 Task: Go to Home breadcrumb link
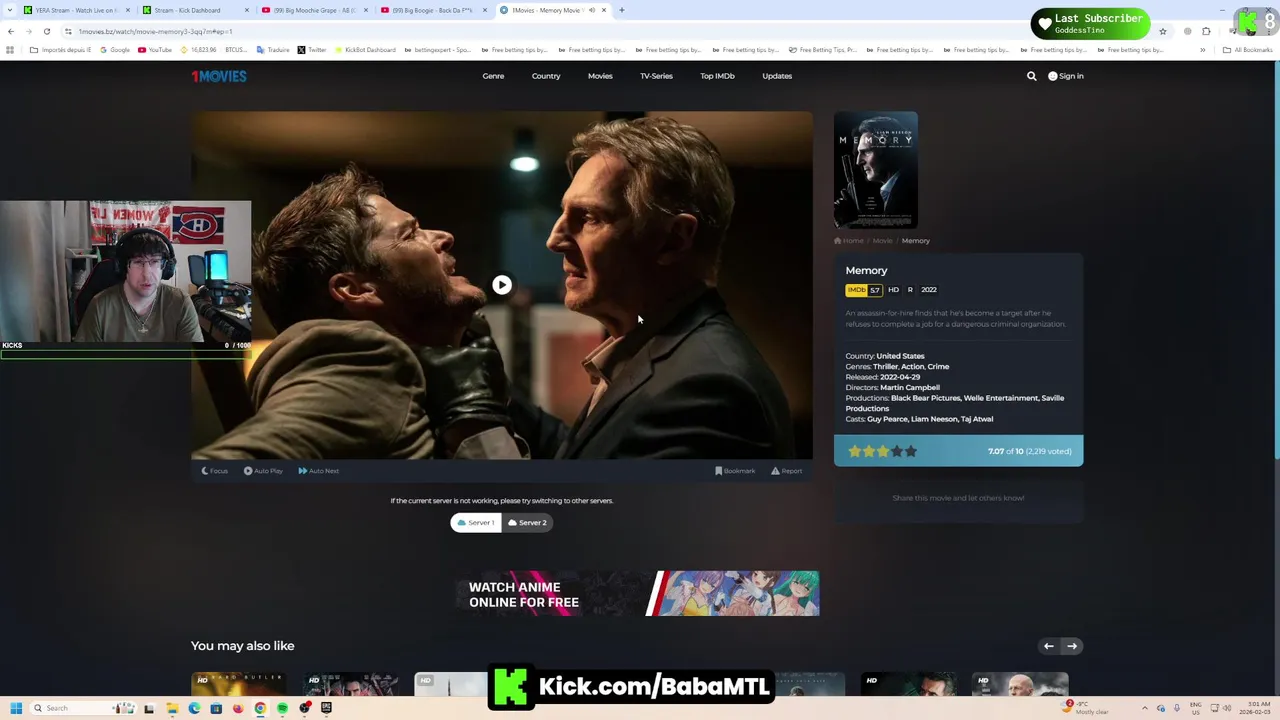pos(849,241)
